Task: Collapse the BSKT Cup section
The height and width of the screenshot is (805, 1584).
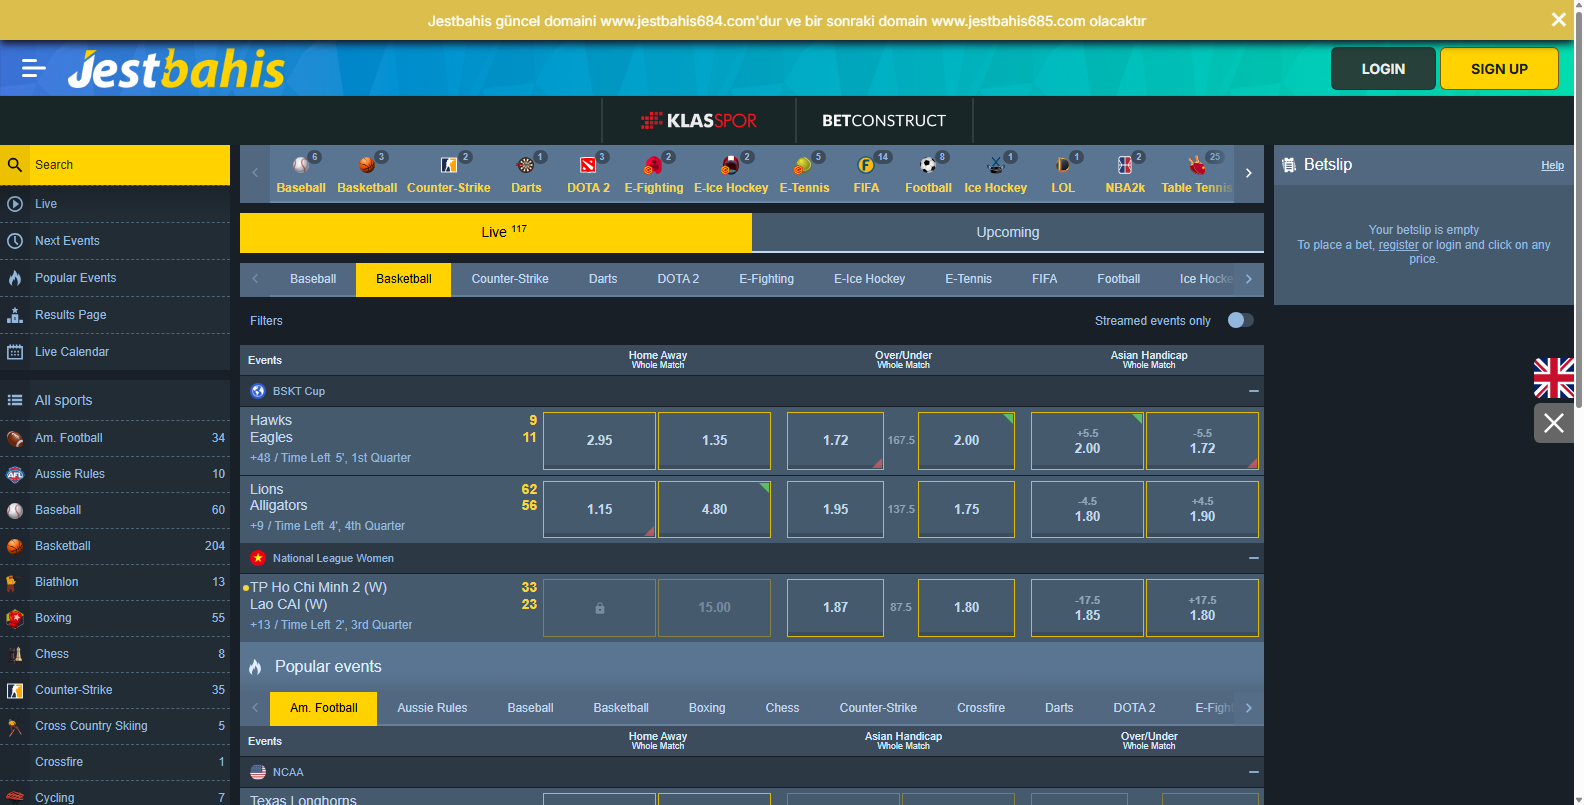Action: click(x=1253, y=391)
